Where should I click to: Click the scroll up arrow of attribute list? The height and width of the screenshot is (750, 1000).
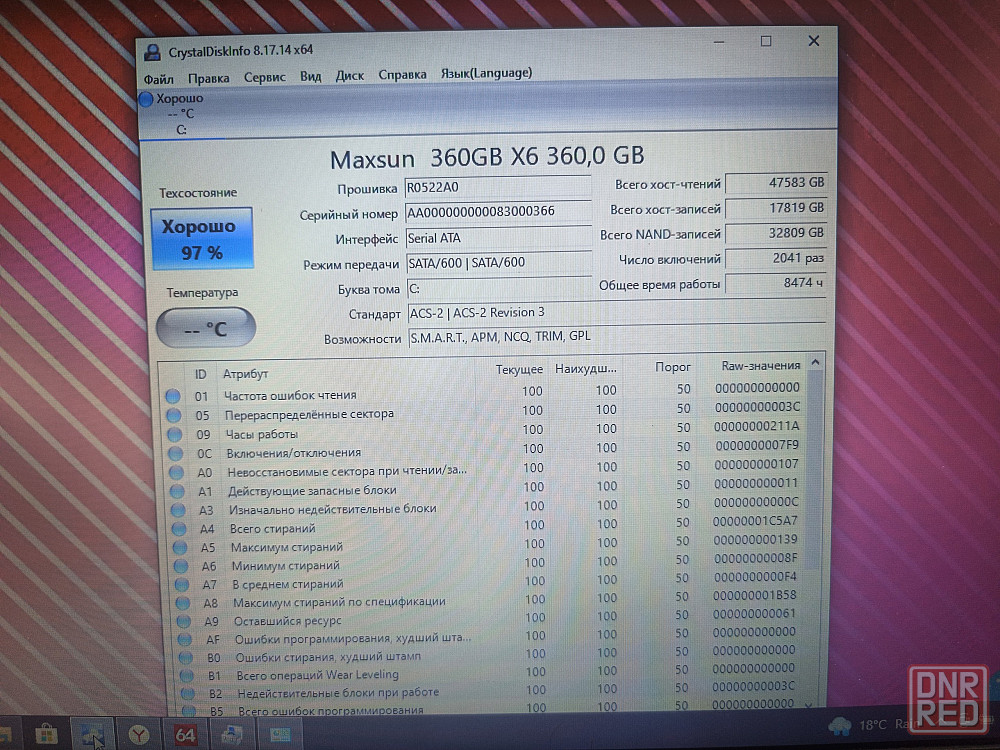(815, 363)
